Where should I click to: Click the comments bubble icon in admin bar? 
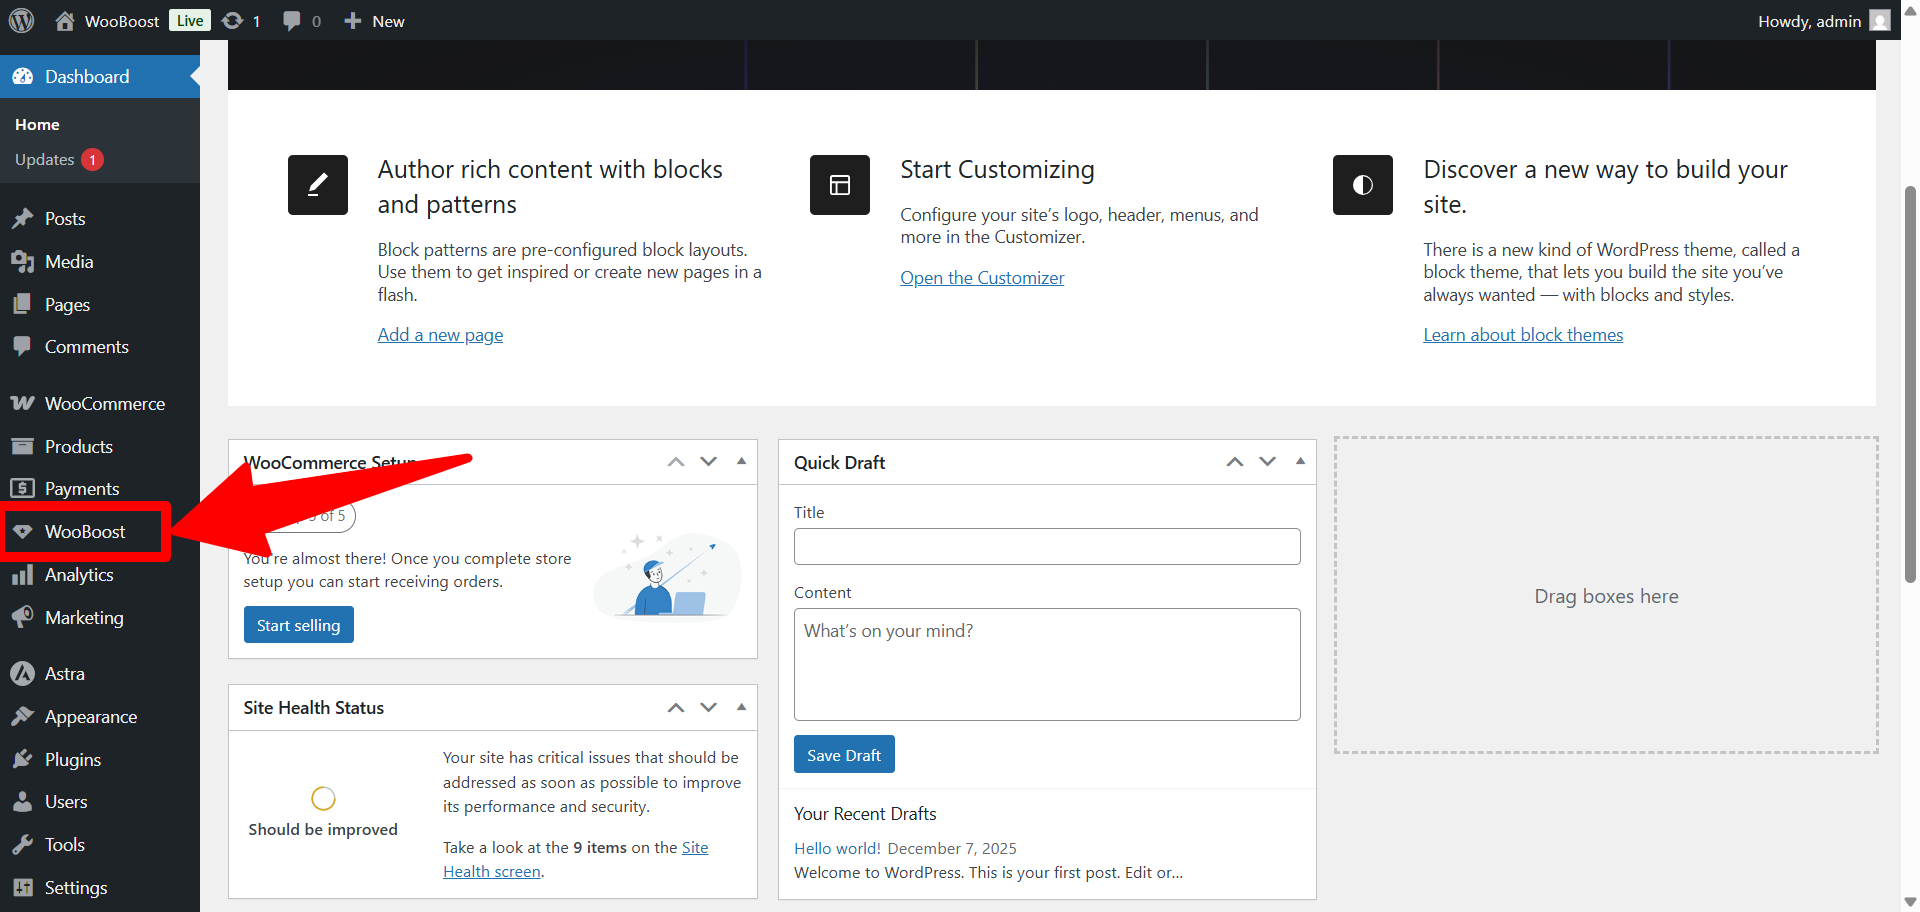click(x=292, y=21)
